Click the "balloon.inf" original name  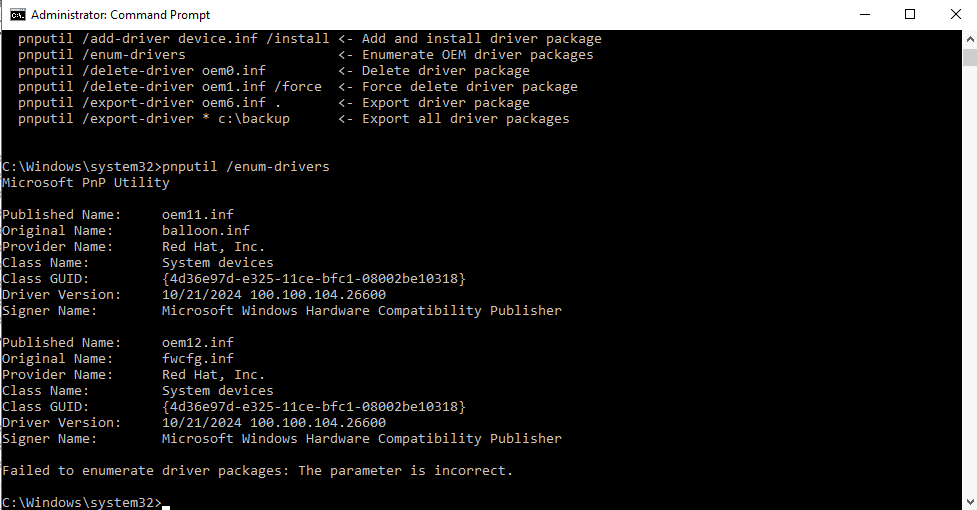[206, 231]
